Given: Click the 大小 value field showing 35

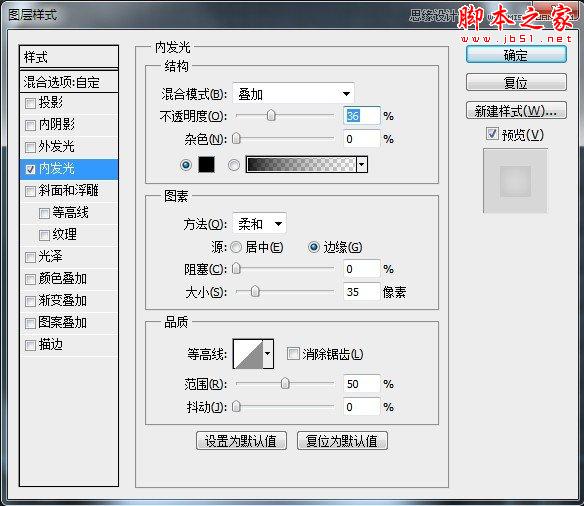Looking at the screenshot, I should pyautogui.click(x=362, y=292).
